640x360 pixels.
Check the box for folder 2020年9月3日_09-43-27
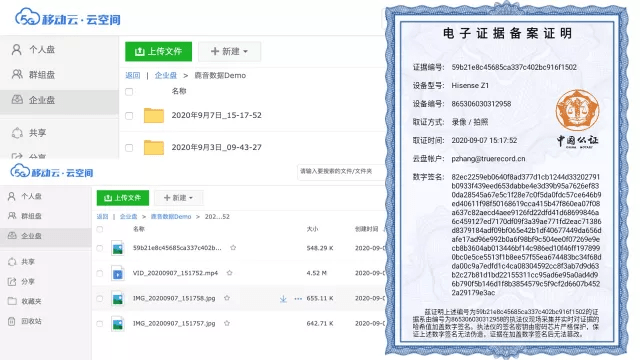(x=129, y=148)
